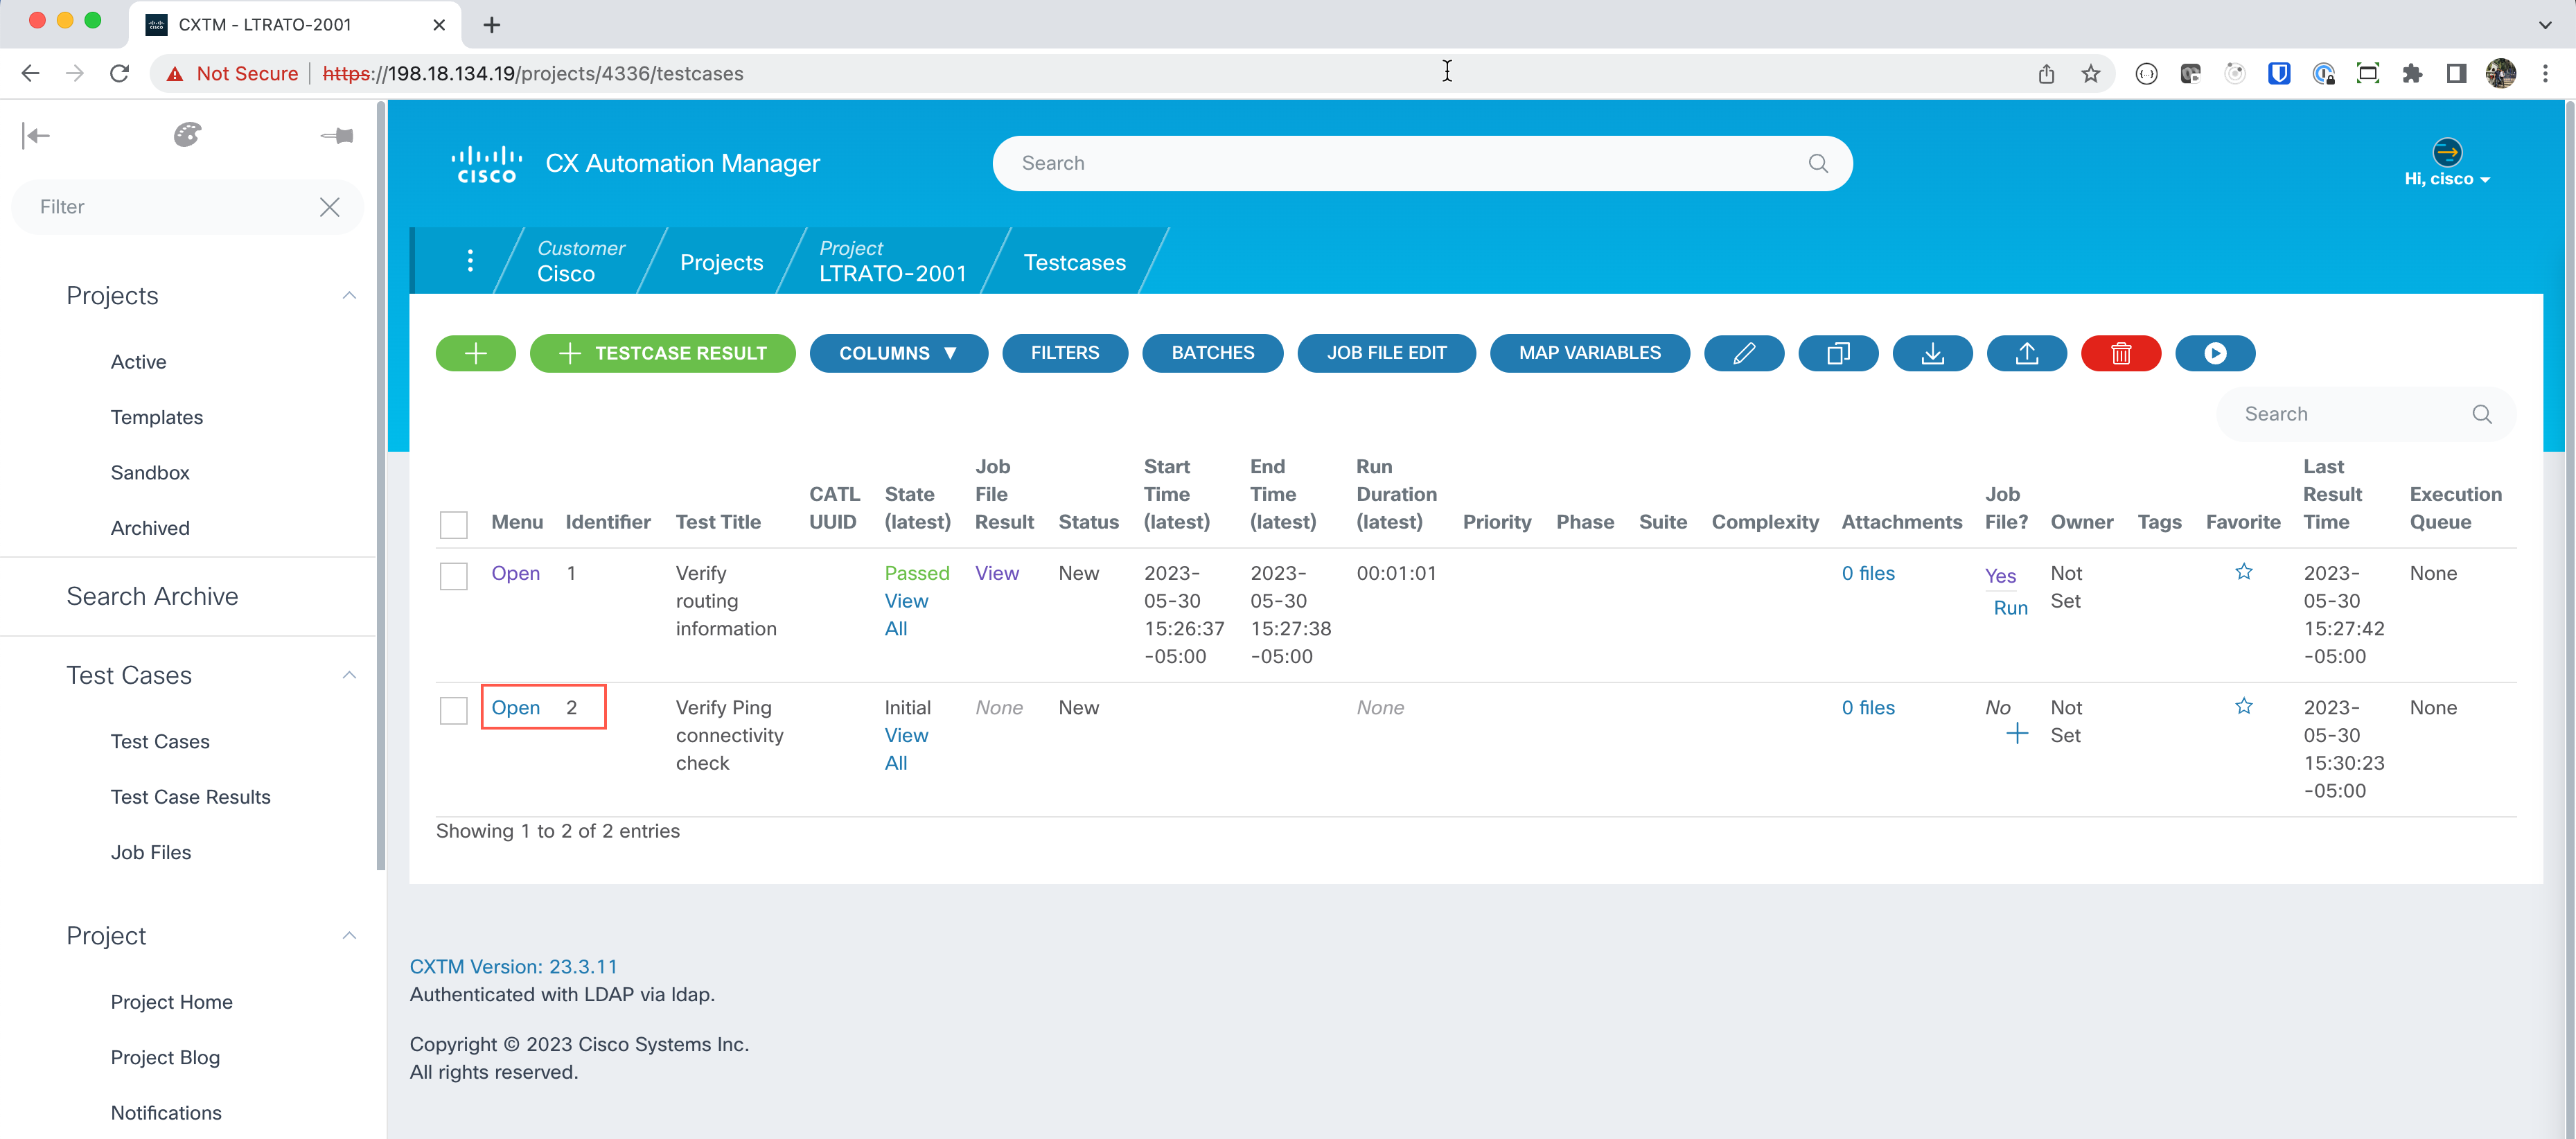
Task: Click the table search magnifier icon
Action: tap(2482, 414)
